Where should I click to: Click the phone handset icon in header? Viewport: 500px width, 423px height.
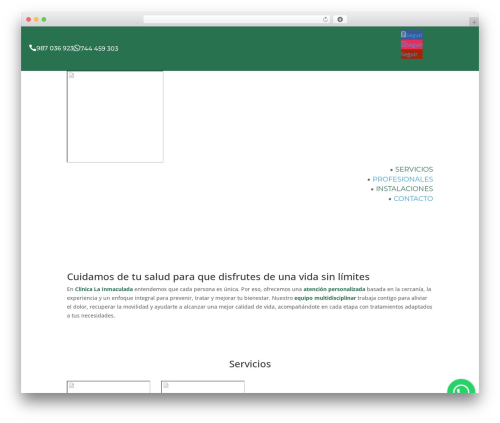tap(32, 48)
